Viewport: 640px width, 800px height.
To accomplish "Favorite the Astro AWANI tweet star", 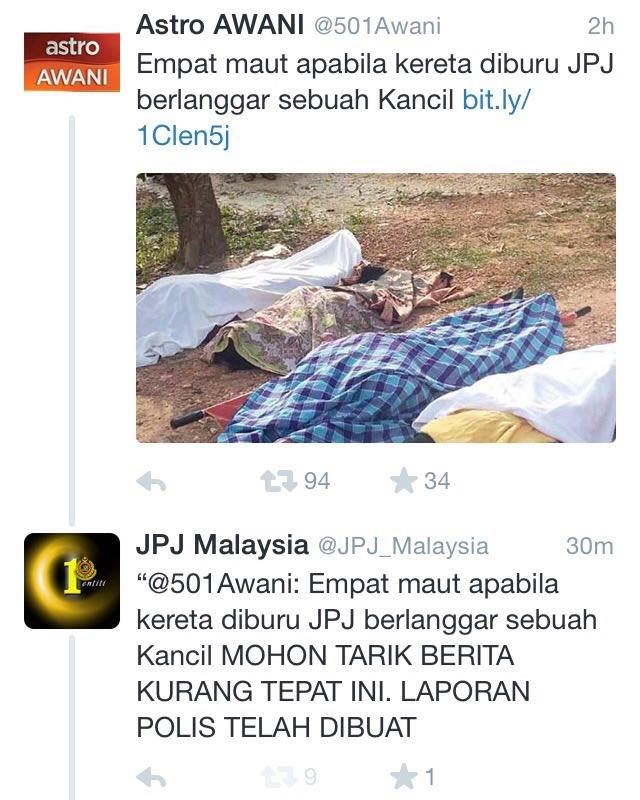I will point(403,481).
